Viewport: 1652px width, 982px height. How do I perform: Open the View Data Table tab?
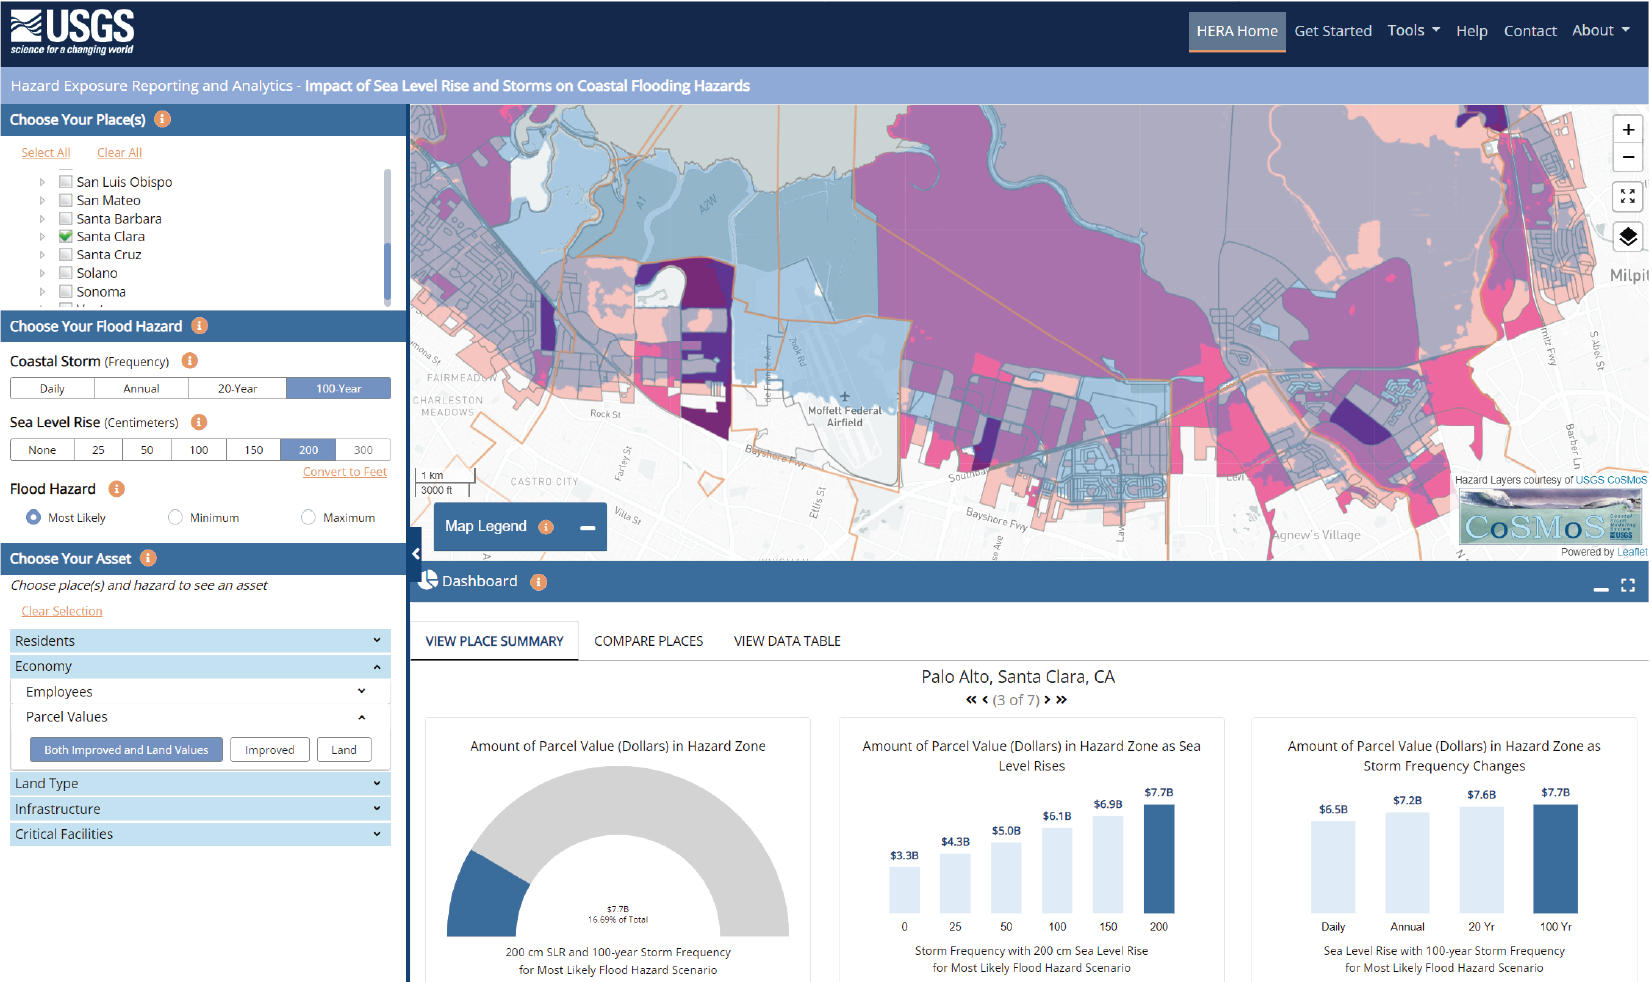pos(786,641)
